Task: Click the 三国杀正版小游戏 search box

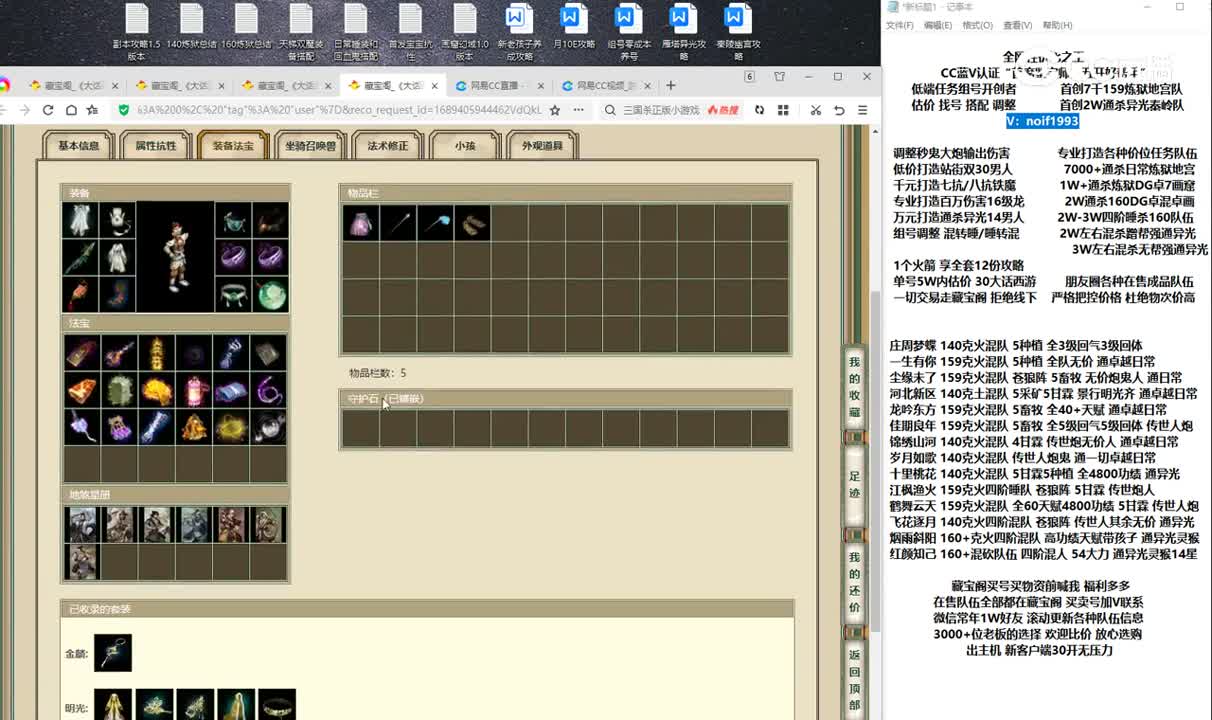Action: pyautogui.click(x=662, y=110)
